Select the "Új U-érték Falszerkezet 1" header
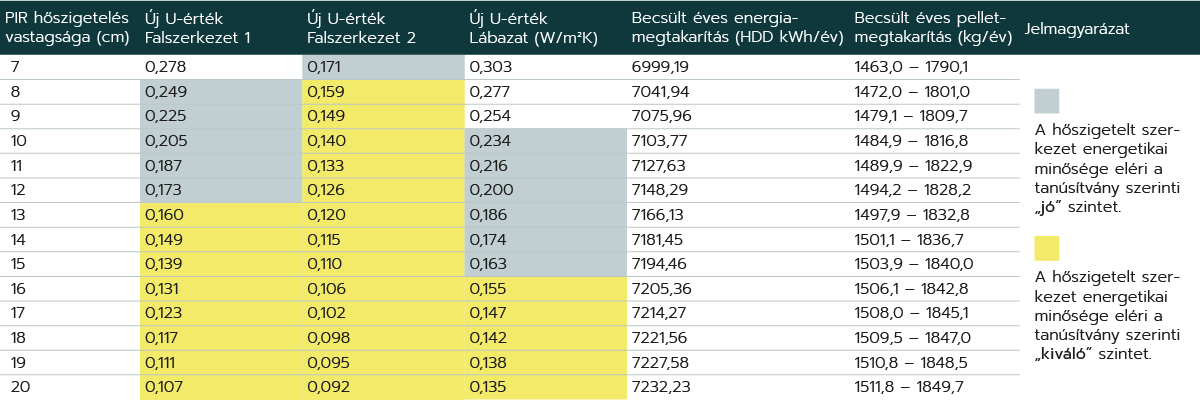Image resolution: width=1200 pixels, height=400 pixels. click(x=198, y=29)
